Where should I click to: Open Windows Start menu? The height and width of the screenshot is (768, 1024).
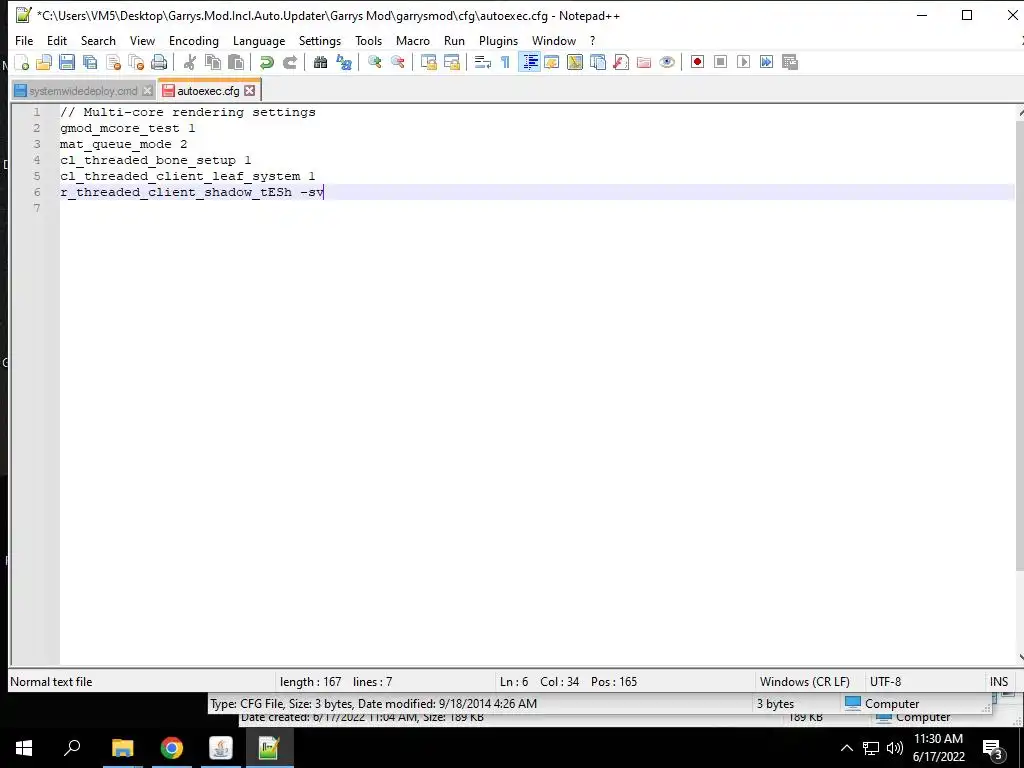[24, 748]
